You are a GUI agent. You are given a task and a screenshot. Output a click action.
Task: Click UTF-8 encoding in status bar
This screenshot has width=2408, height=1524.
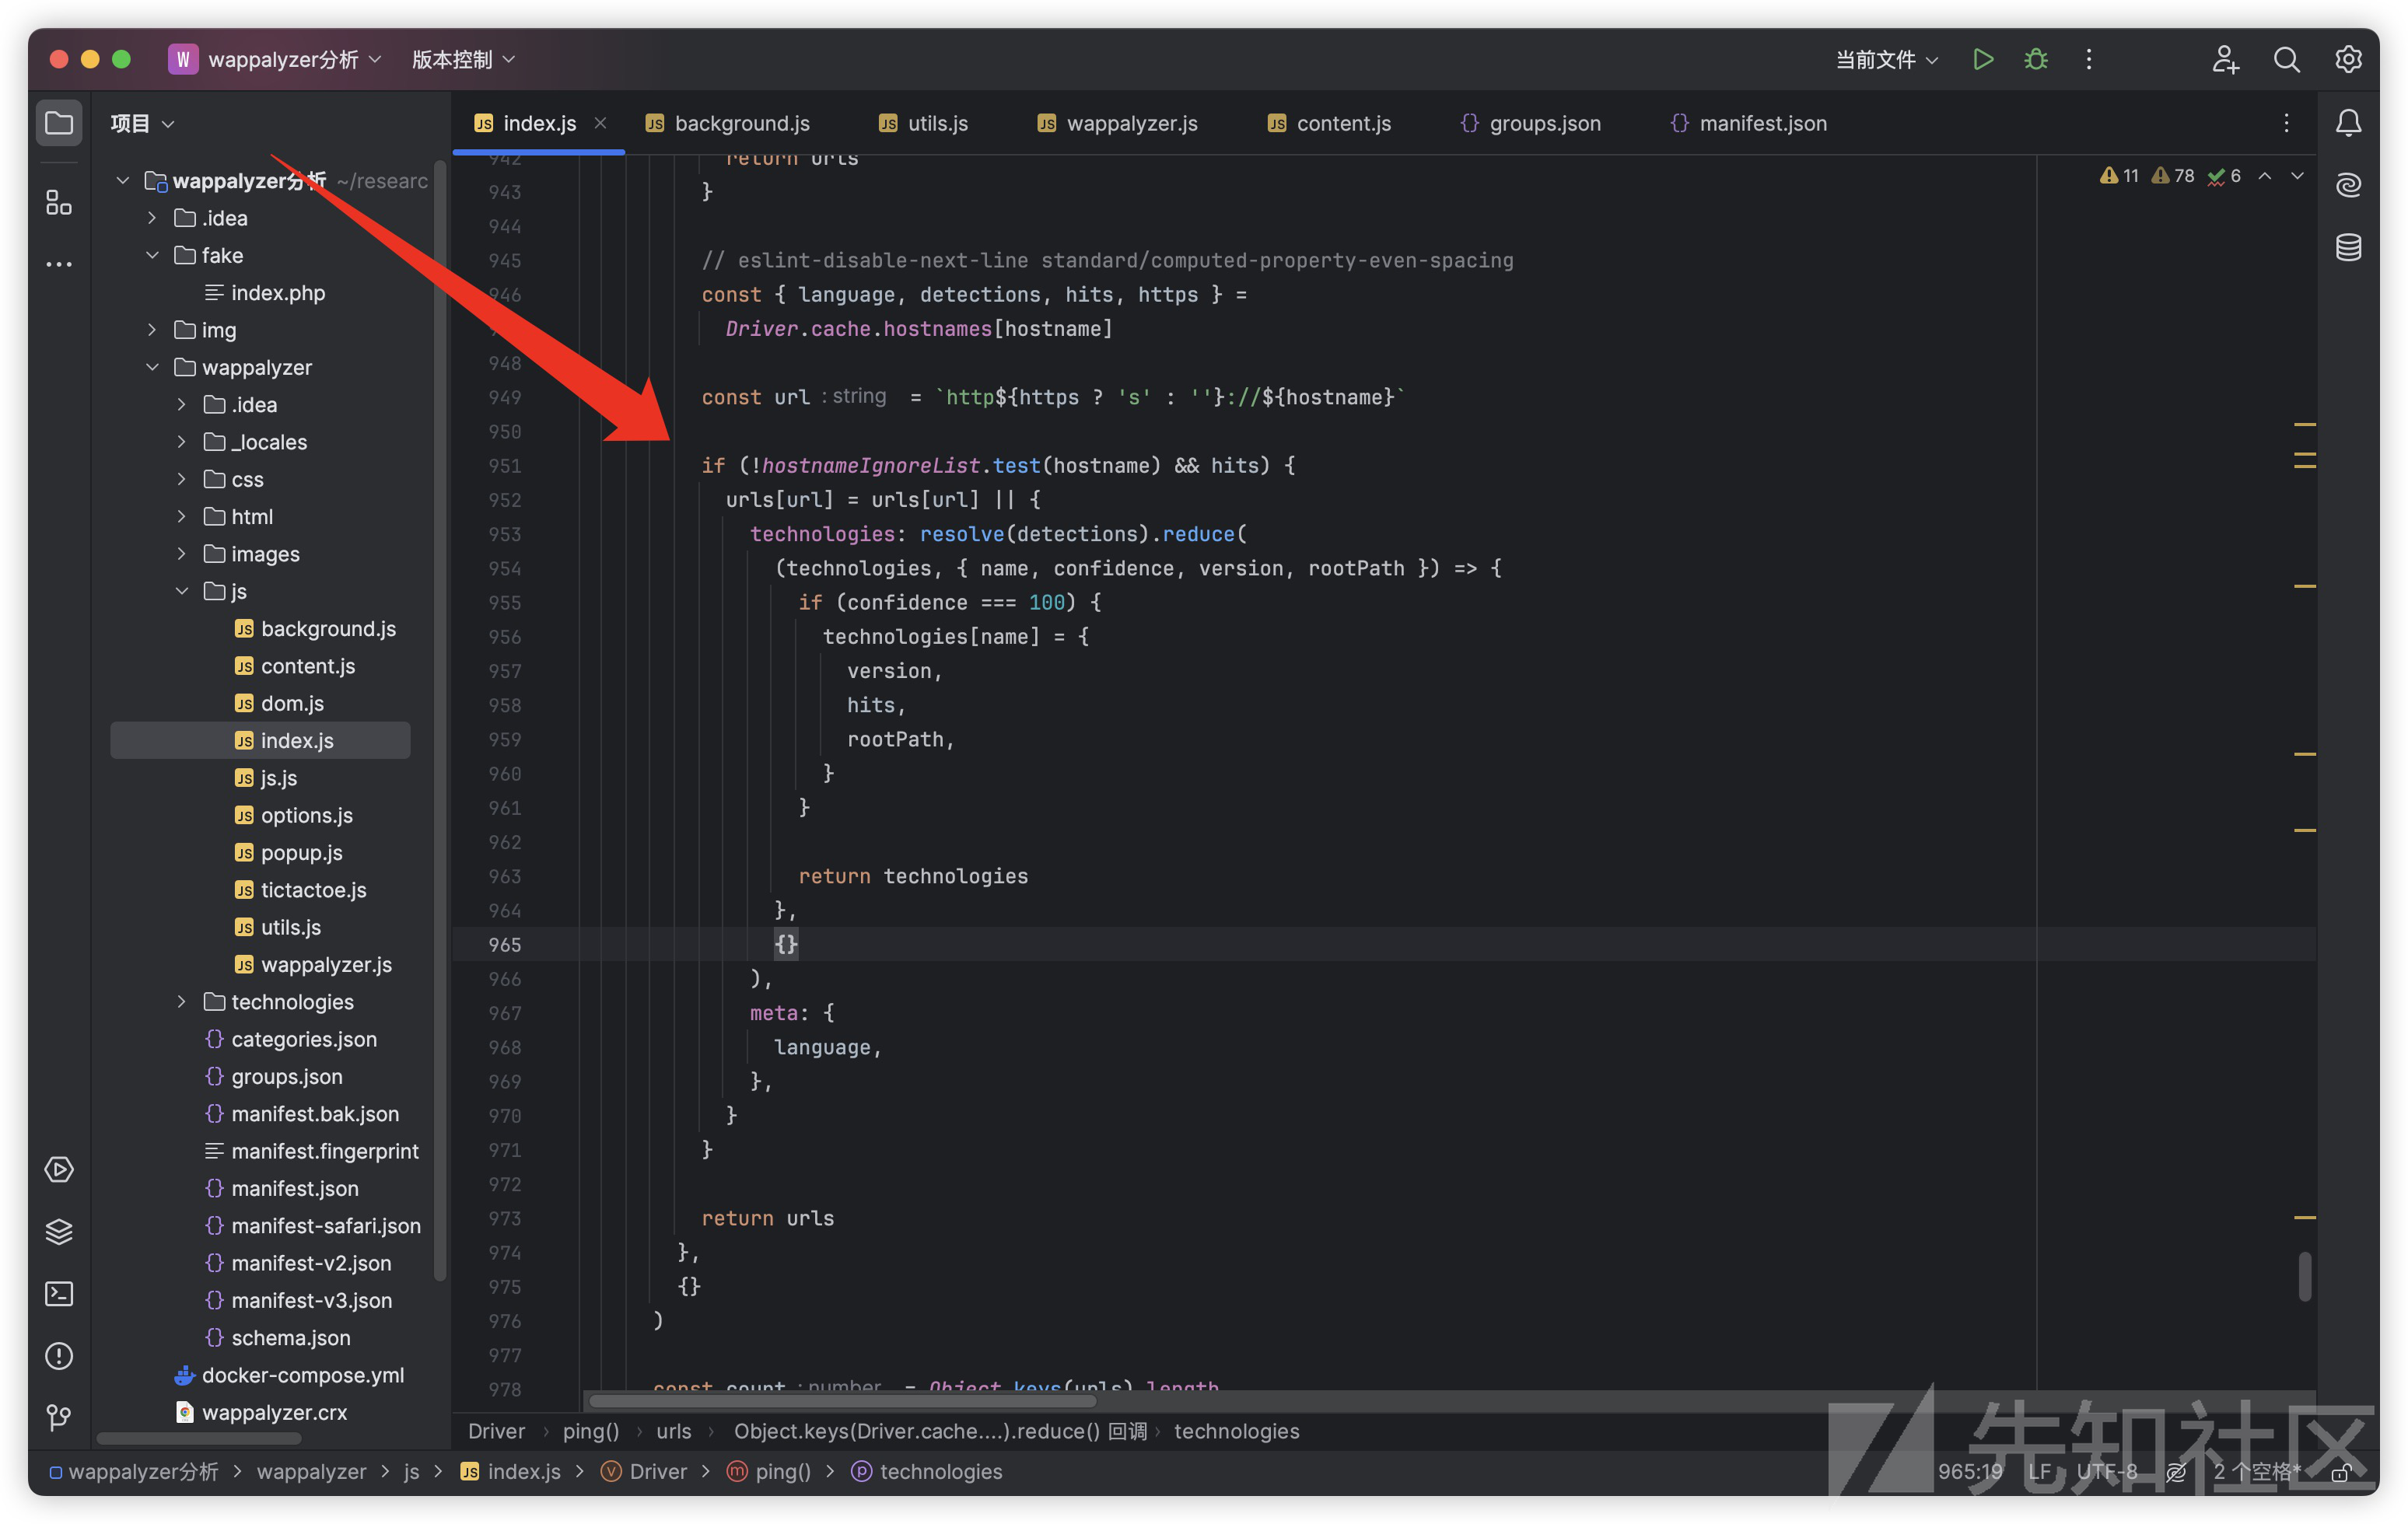pos(2107,1472)
